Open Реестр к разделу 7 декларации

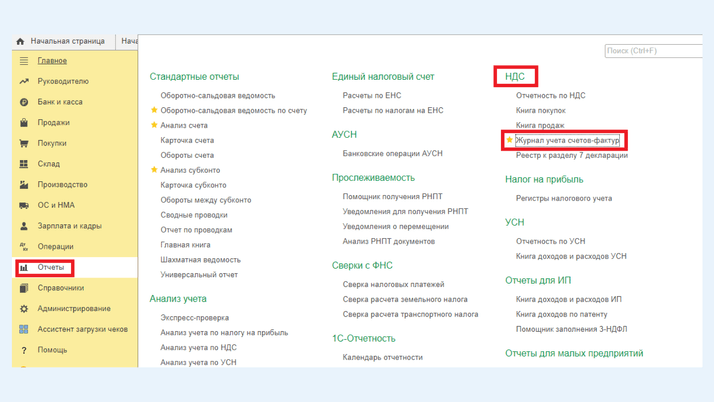pyautogui.click(x=572, y=155)
